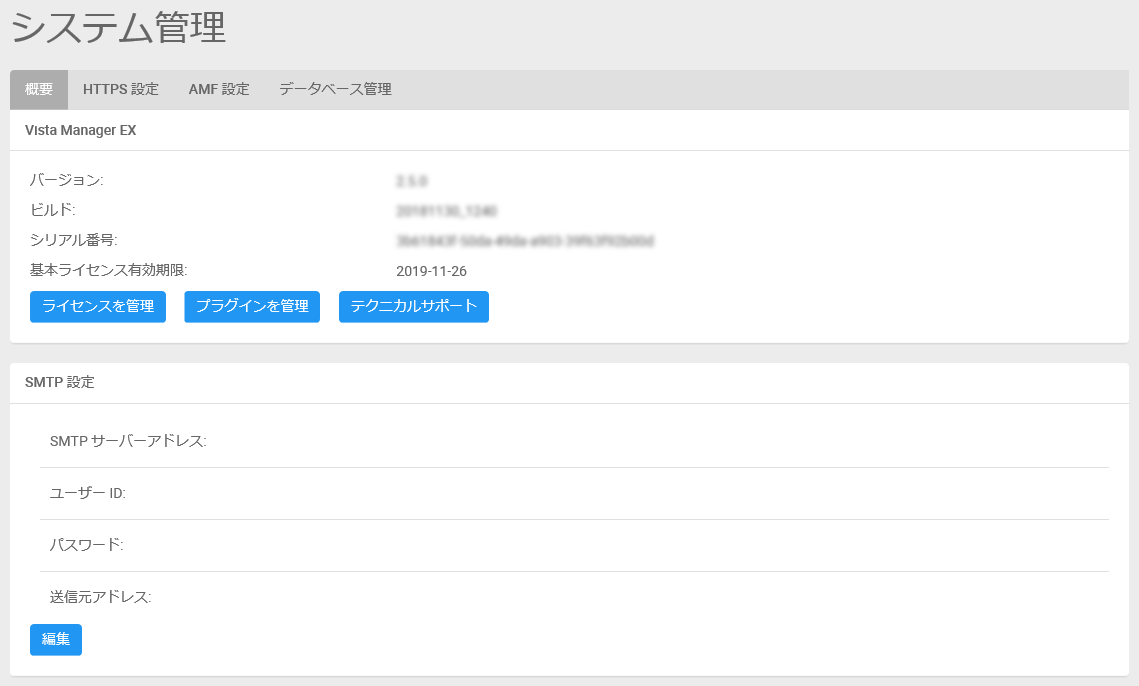
Task: Click the Vista Manager EX panel heading
Action: [x=81, y=131]
